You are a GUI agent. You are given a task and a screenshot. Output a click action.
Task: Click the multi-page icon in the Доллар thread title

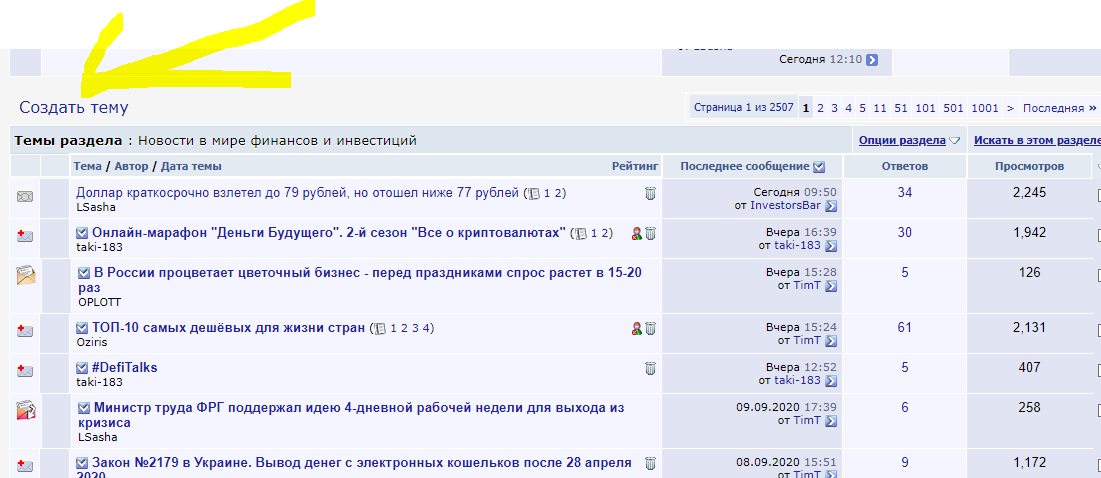533,193
